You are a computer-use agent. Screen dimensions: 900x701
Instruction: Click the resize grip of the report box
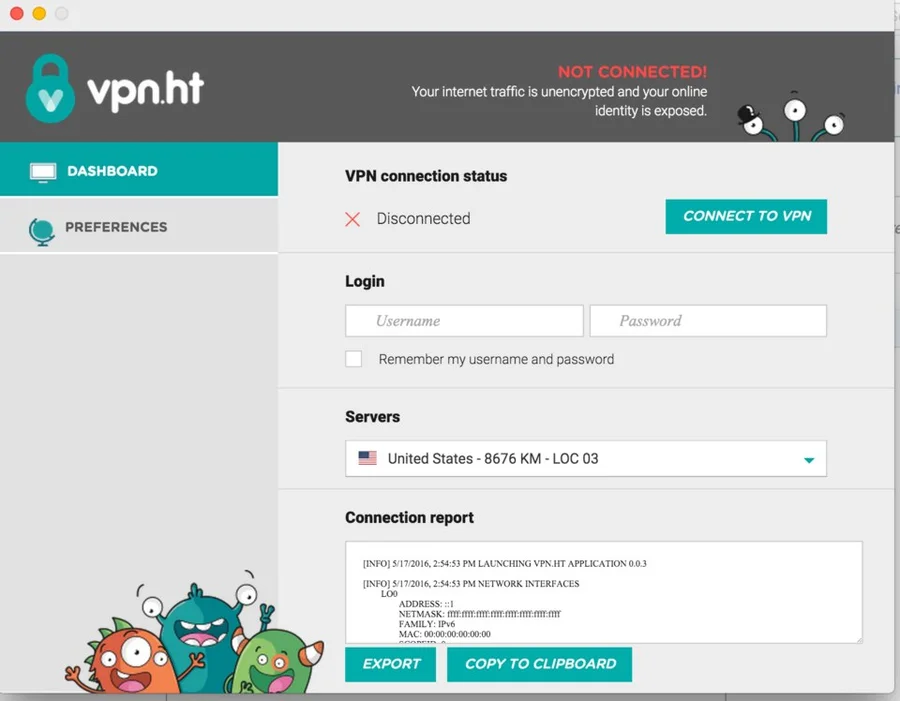[x=859, y=640]
